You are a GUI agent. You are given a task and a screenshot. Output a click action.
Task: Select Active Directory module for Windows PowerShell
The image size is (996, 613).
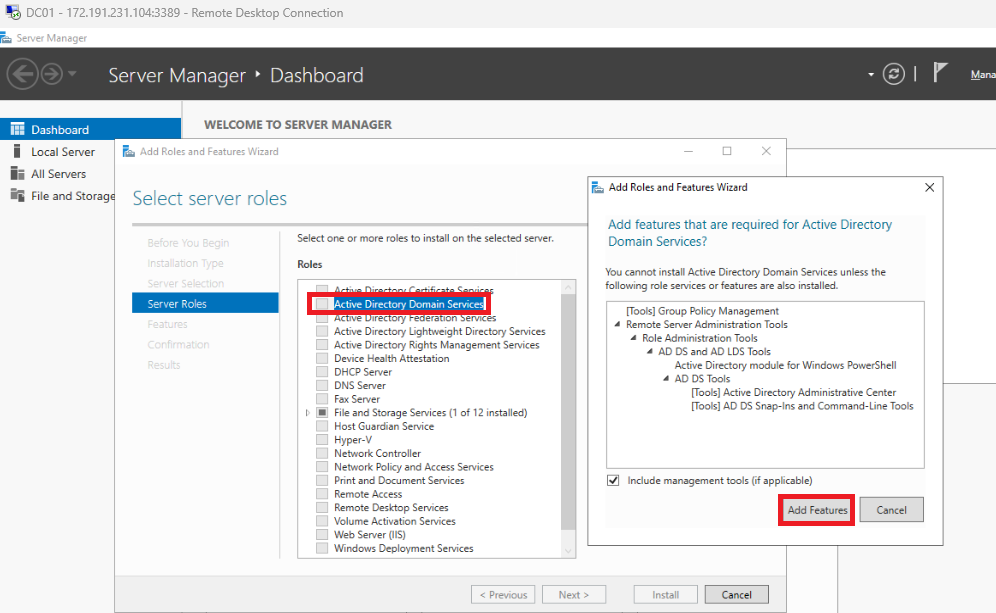[785, 365]
